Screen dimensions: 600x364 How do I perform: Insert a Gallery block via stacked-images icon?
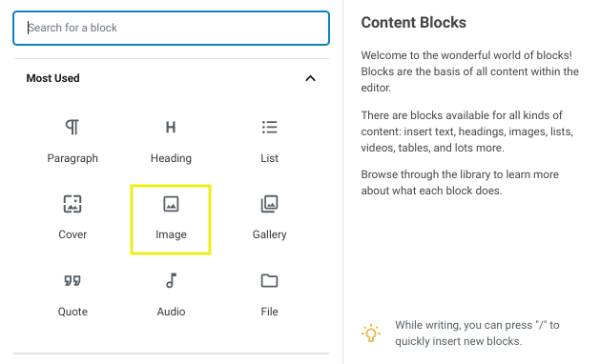coord(269,204)
